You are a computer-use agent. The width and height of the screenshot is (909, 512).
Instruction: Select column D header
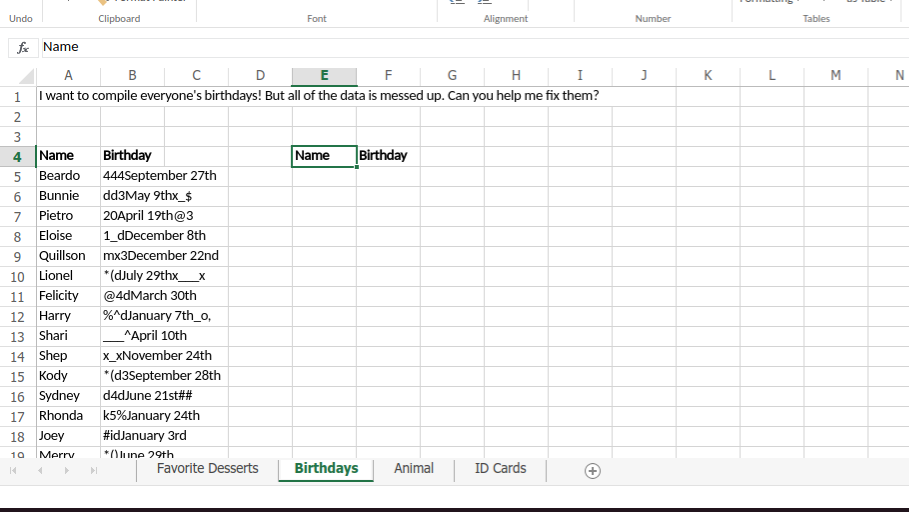coord(260,76)
